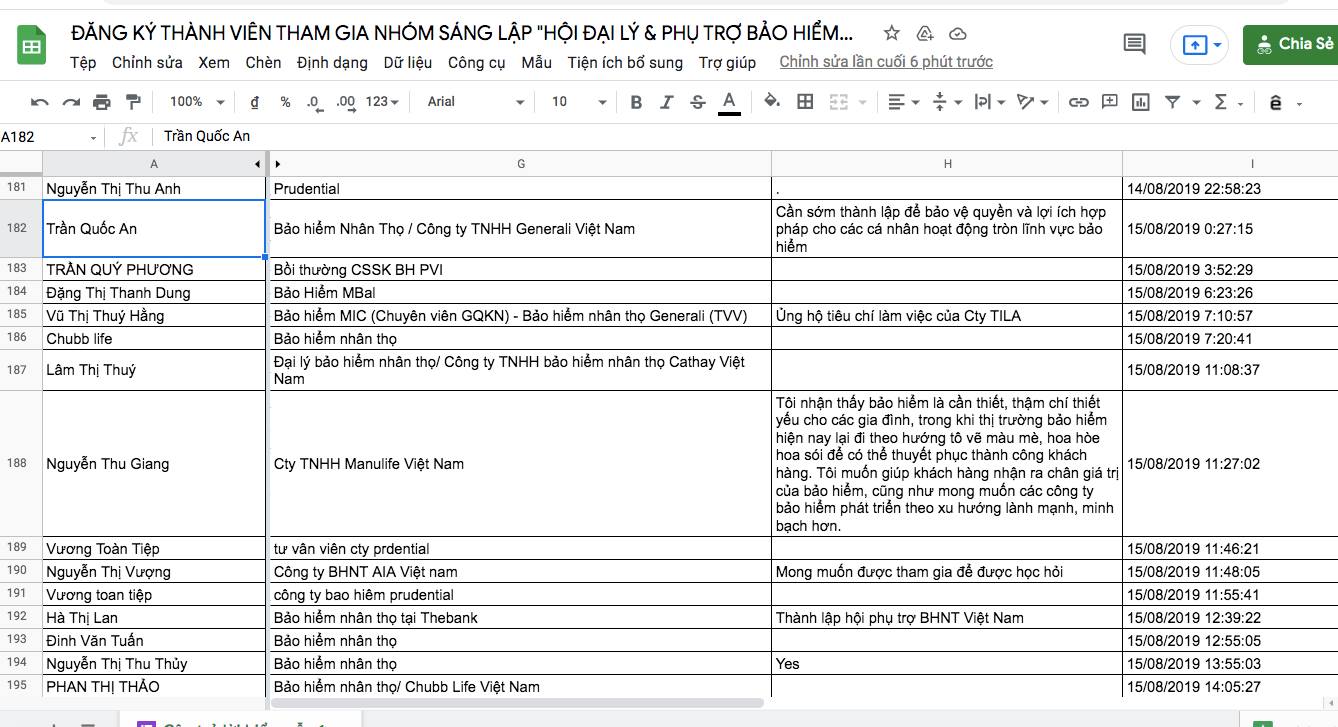The height and width of the screenshot is (727, 1338).
Task: Insert a comment via the toolbar icon
Action: [1109, 102]
